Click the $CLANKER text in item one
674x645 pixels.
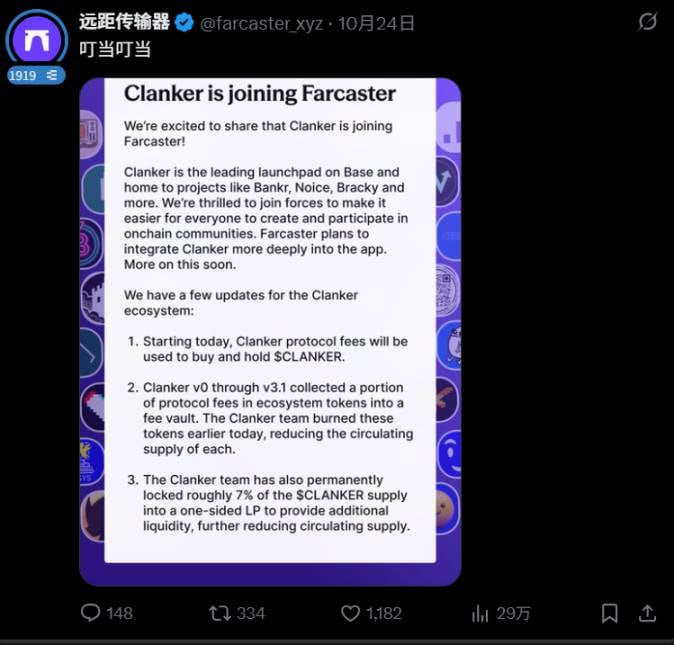point(310,356)
